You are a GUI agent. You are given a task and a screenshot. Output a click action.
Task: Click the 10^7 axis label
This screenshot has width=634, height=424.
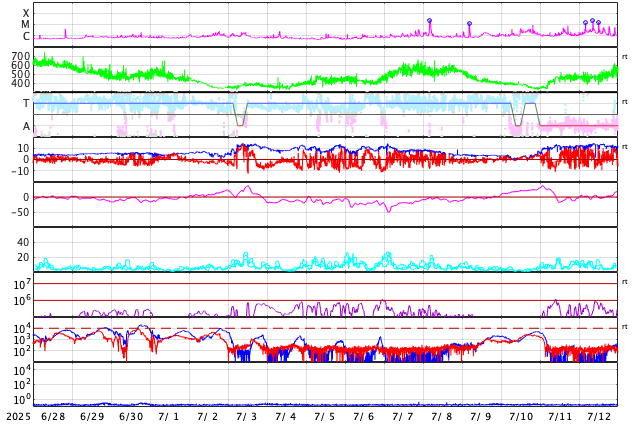21,284
